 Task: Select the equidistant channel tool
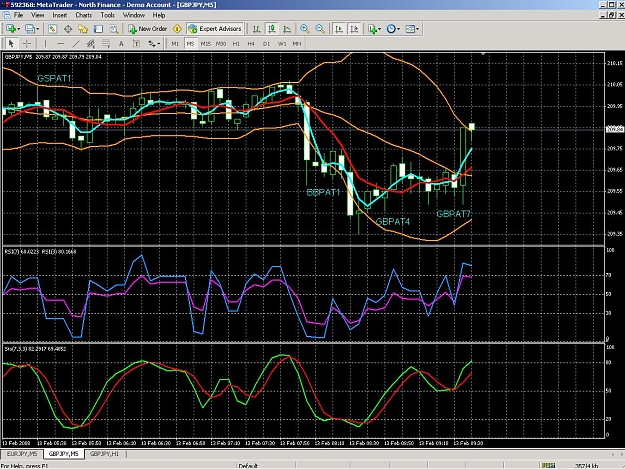[91, 43]
